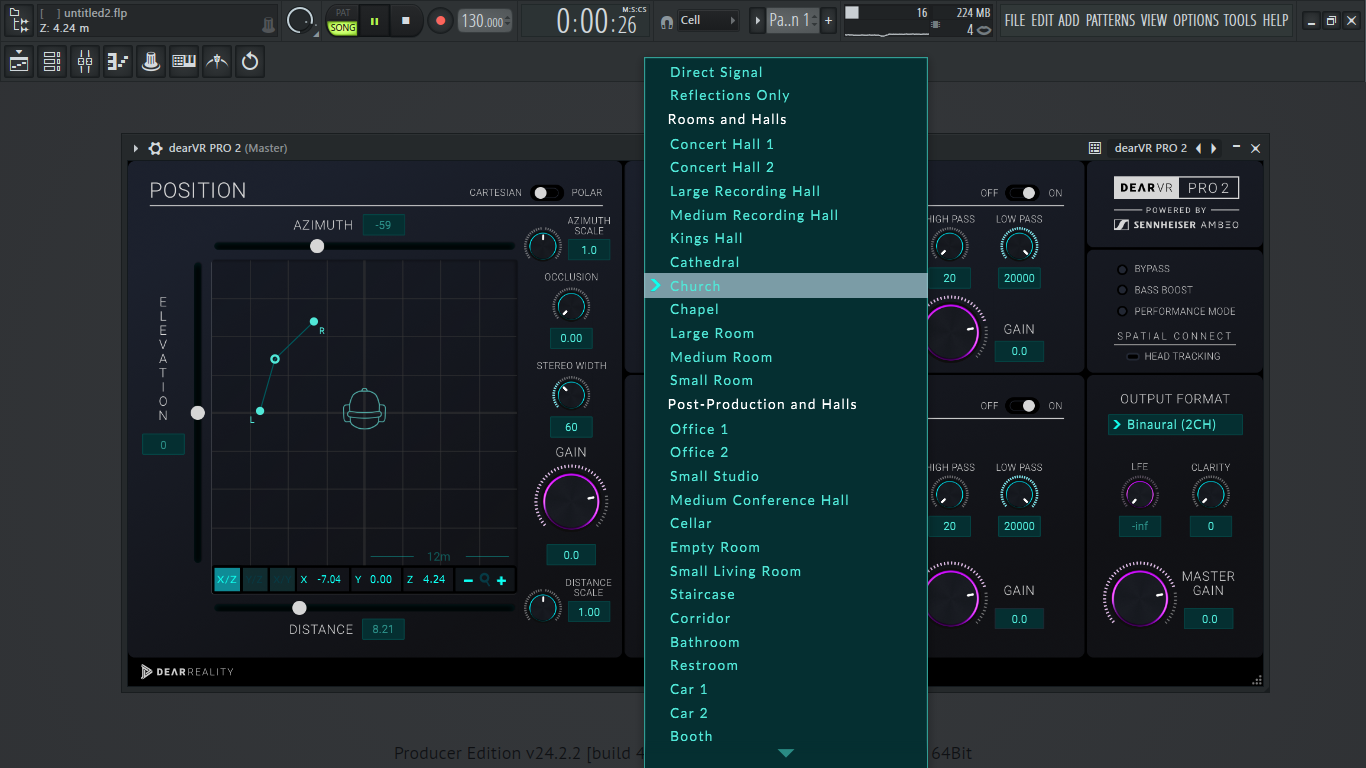Open the piano roll keyboard icon

pyautogui.click(x=184, y=62)
